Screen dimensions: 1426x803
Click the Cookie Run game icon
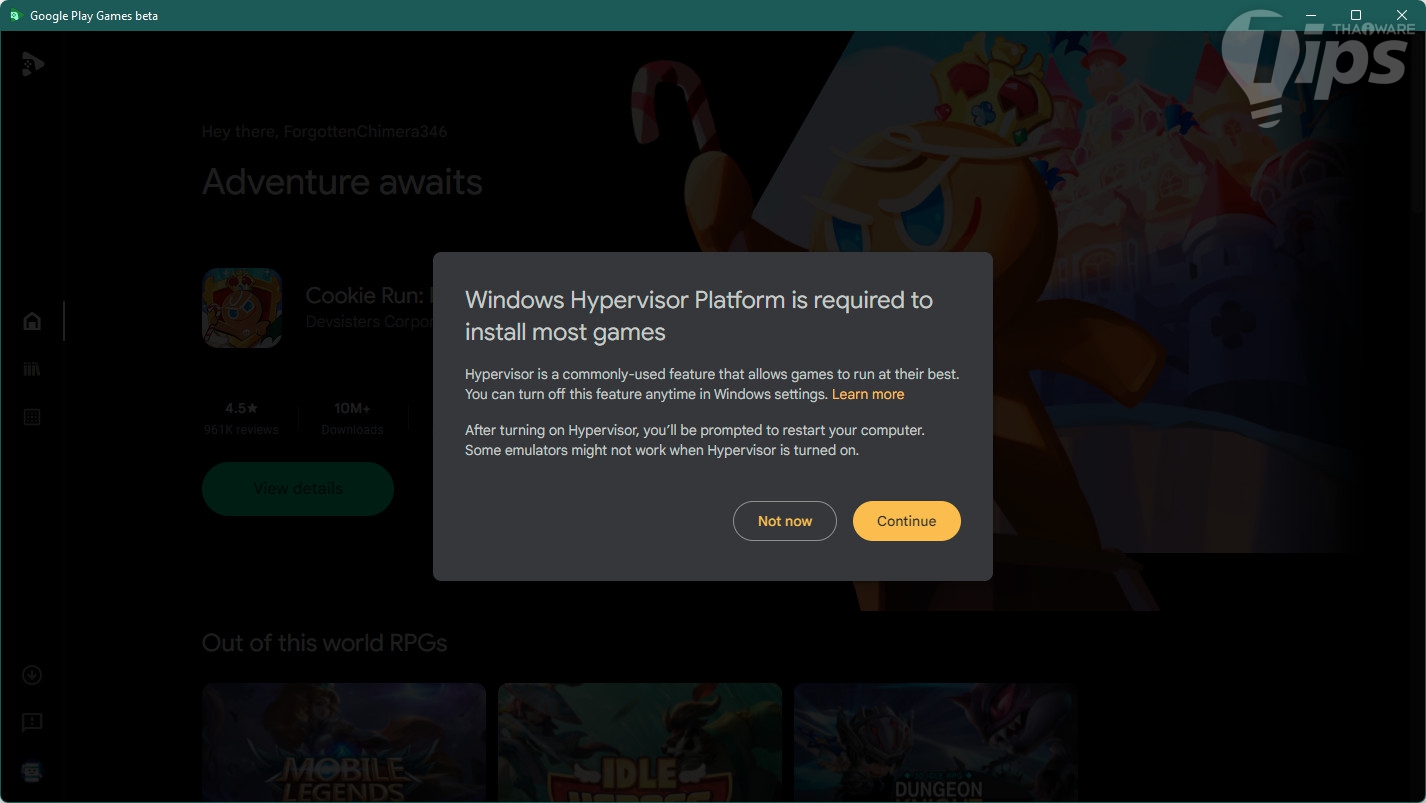(x=242, y=308)
